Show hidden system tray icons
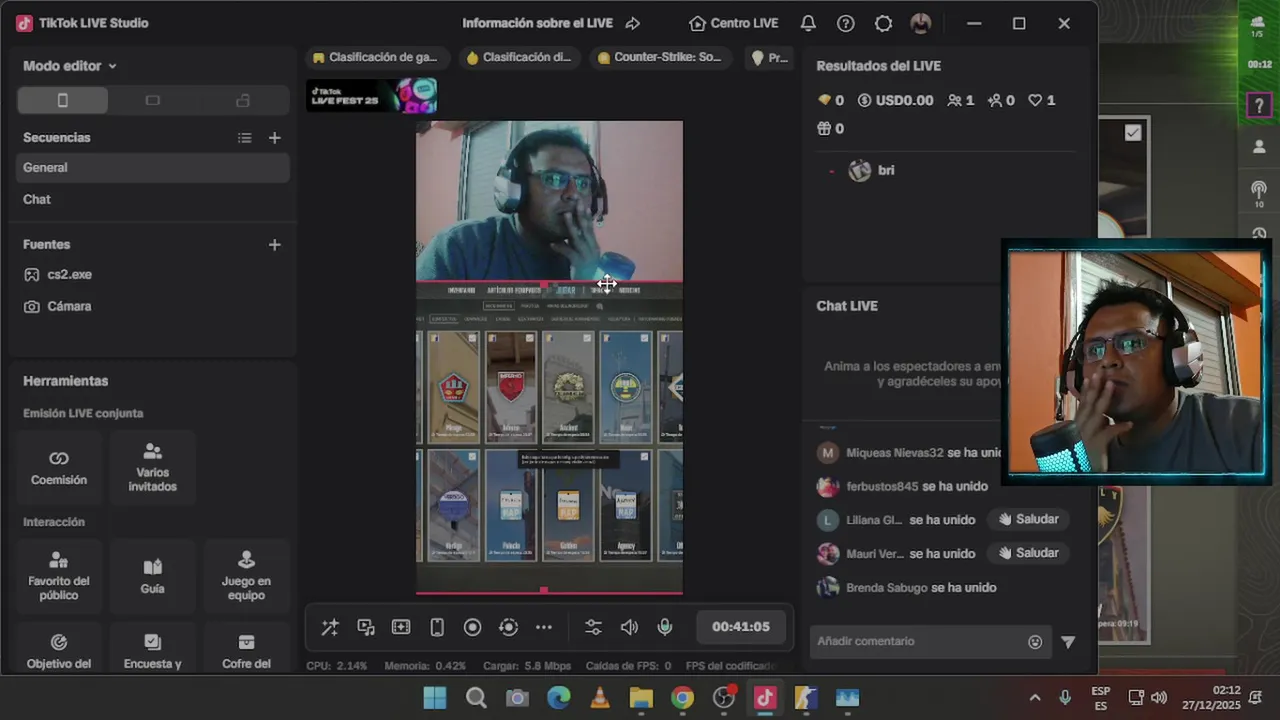 (1035, 698)
